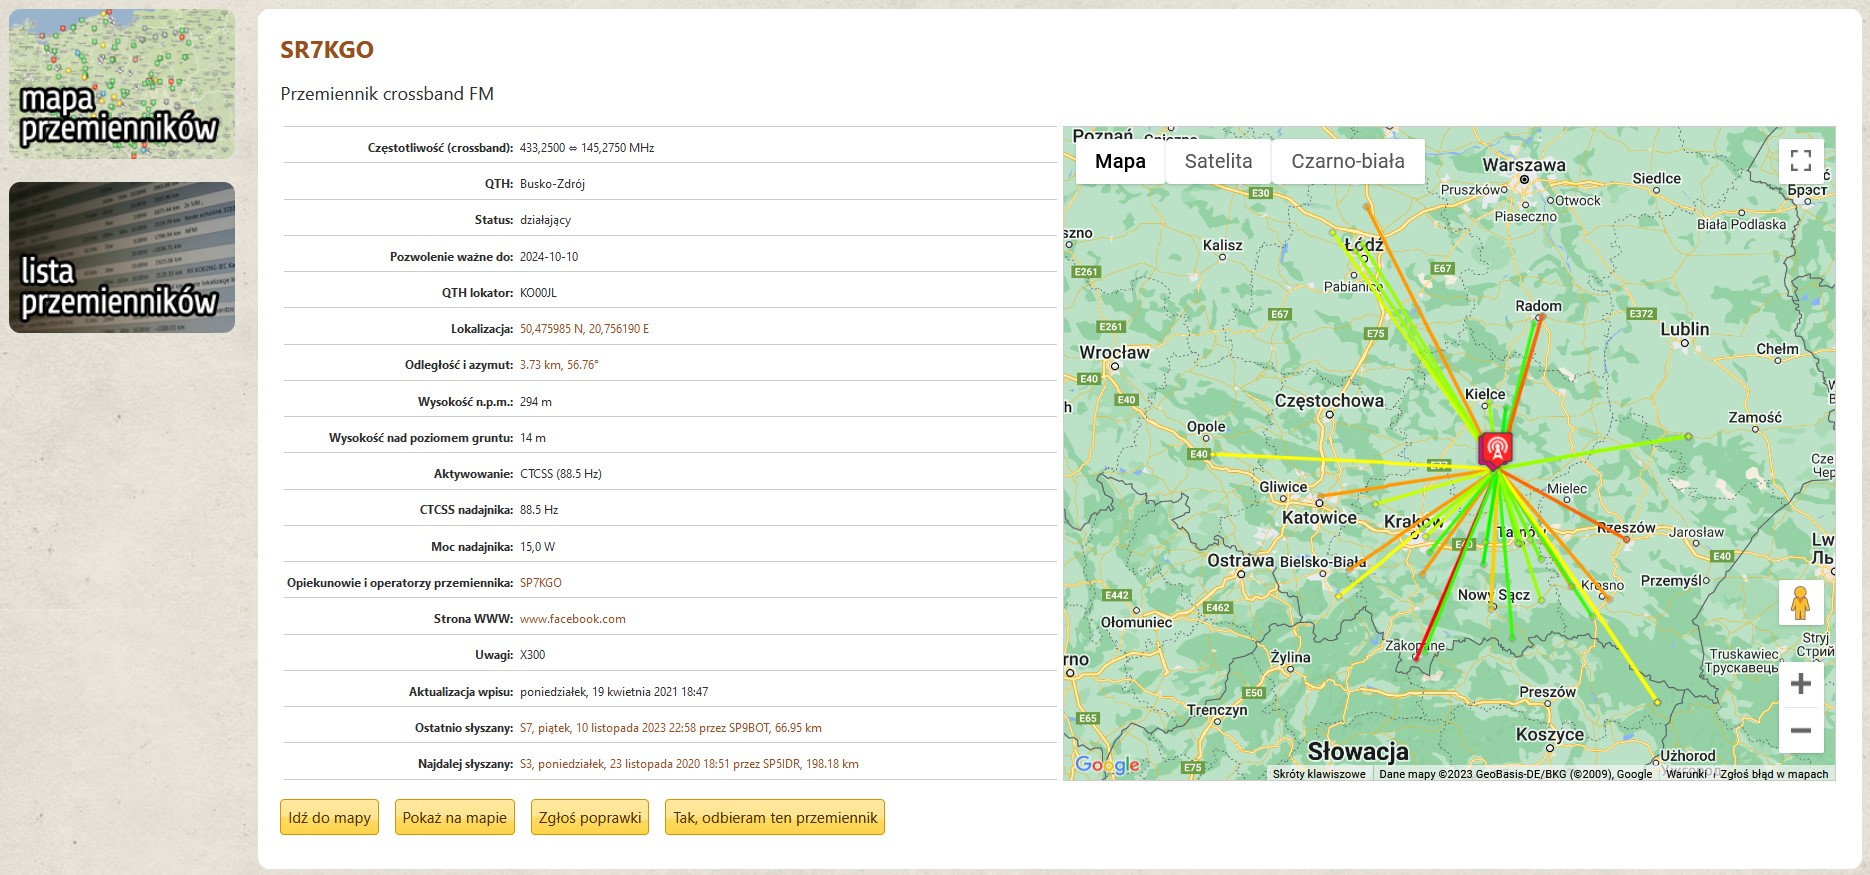
Task: Zoom out on the map
Action: (x=1800, y=730)
